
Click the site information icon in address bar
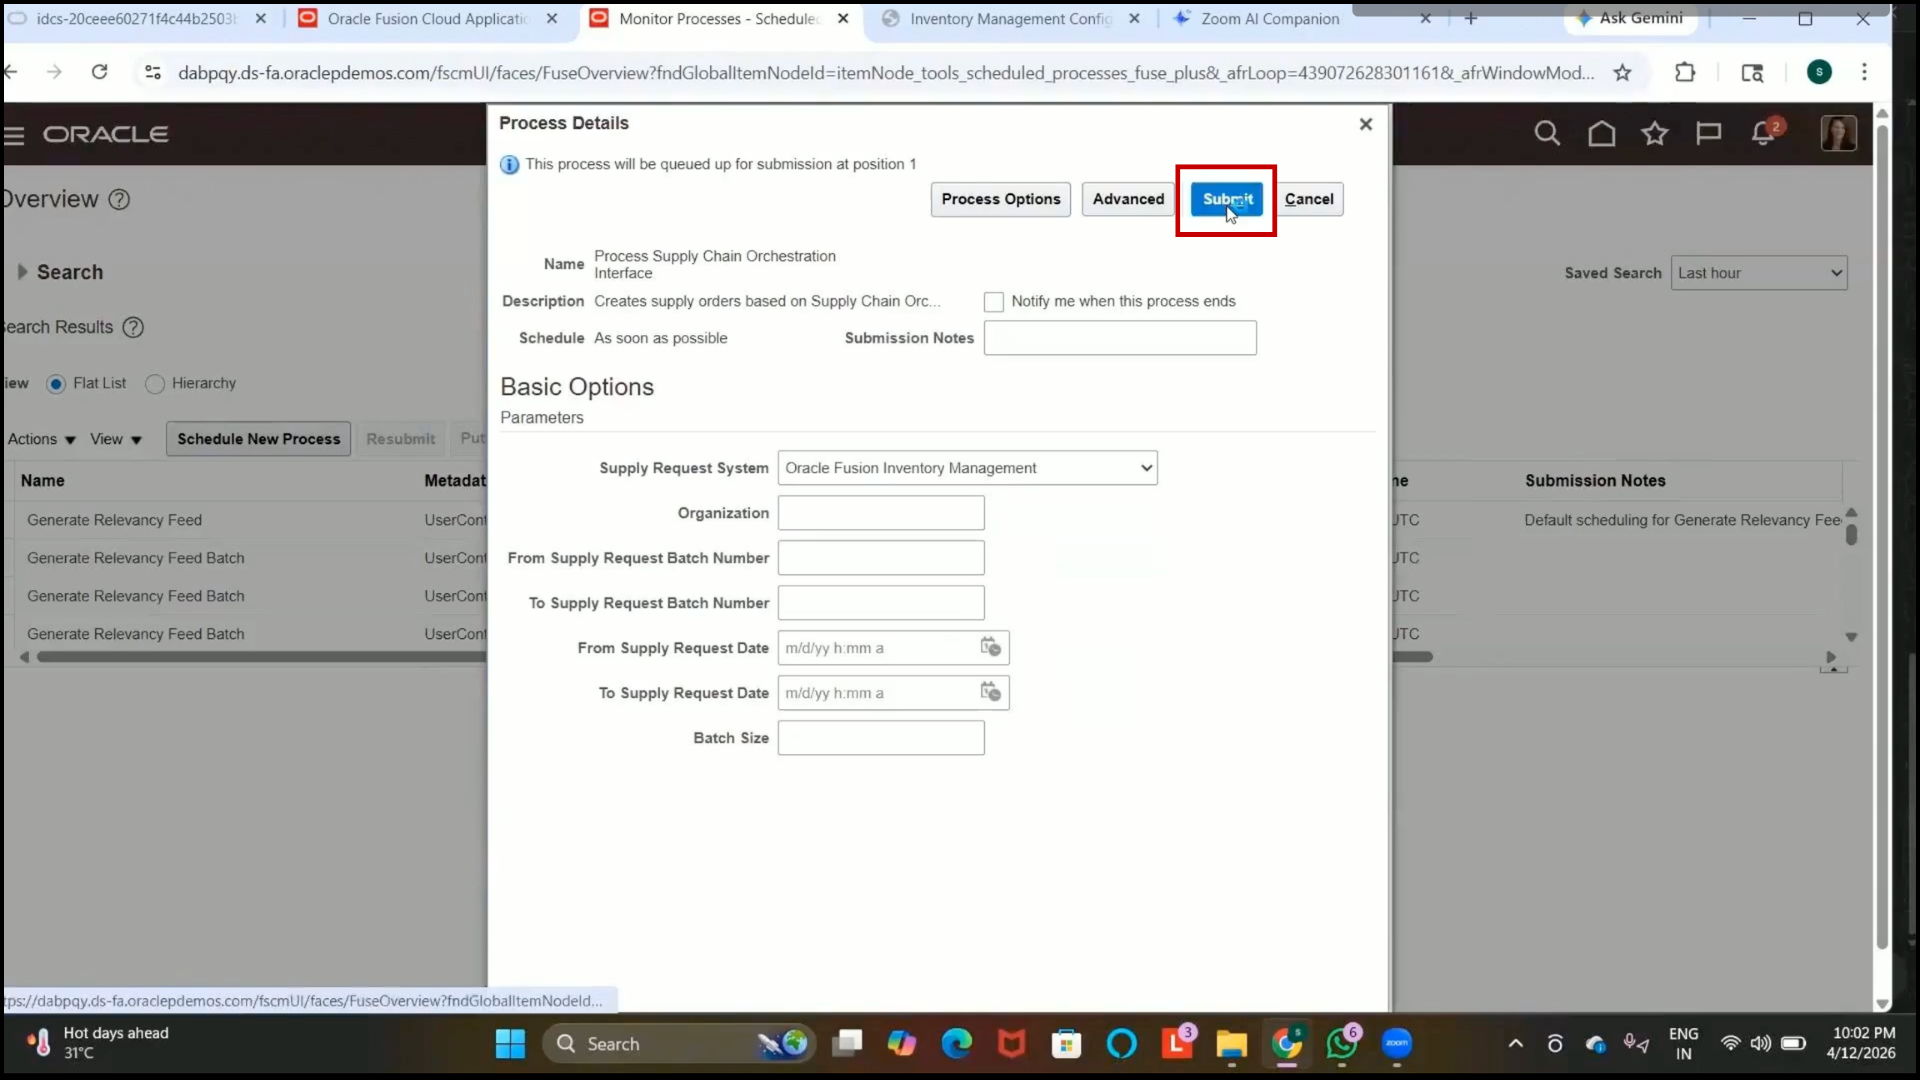(x=153, y=72)
